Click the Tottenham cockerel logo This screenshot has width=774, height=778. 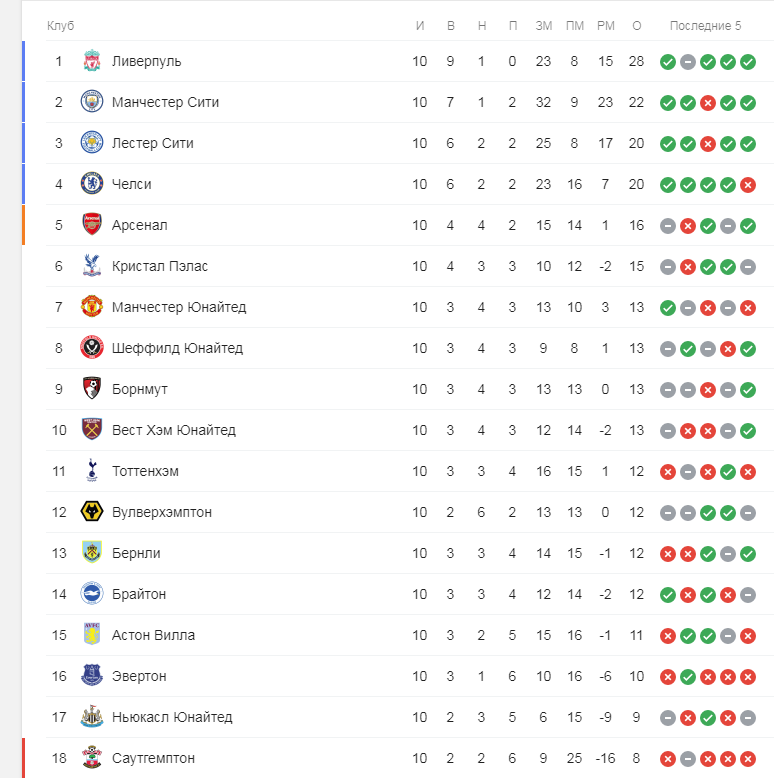click(92, 470)
